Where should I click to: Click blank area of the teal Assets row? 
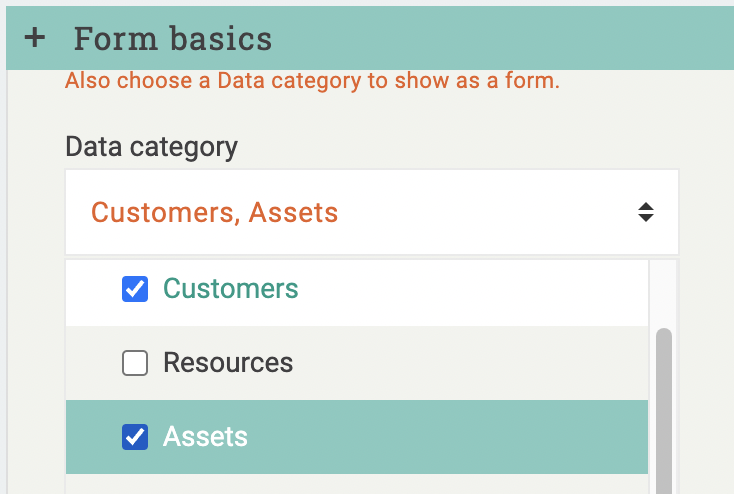coord(450,437)
